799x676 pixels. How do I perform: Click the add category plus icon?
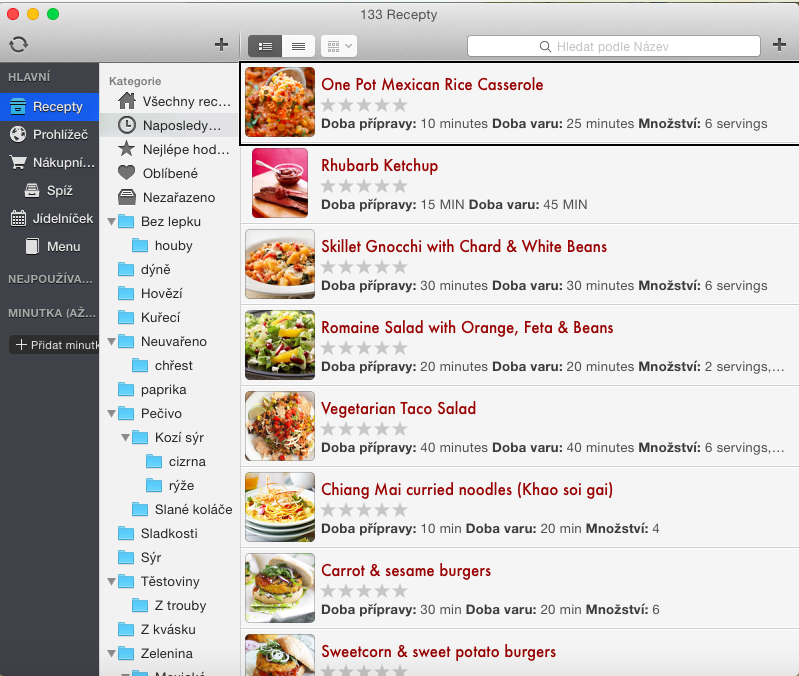click(222, 45)
